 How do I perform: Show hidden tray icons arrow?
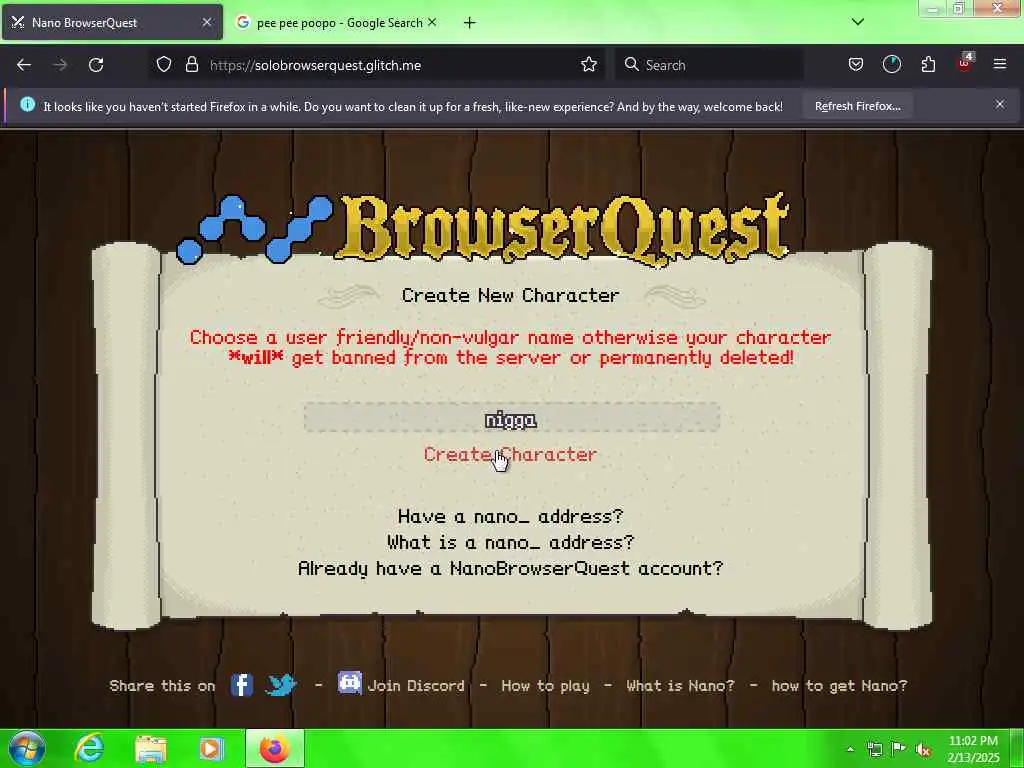[x=850, y=749]
